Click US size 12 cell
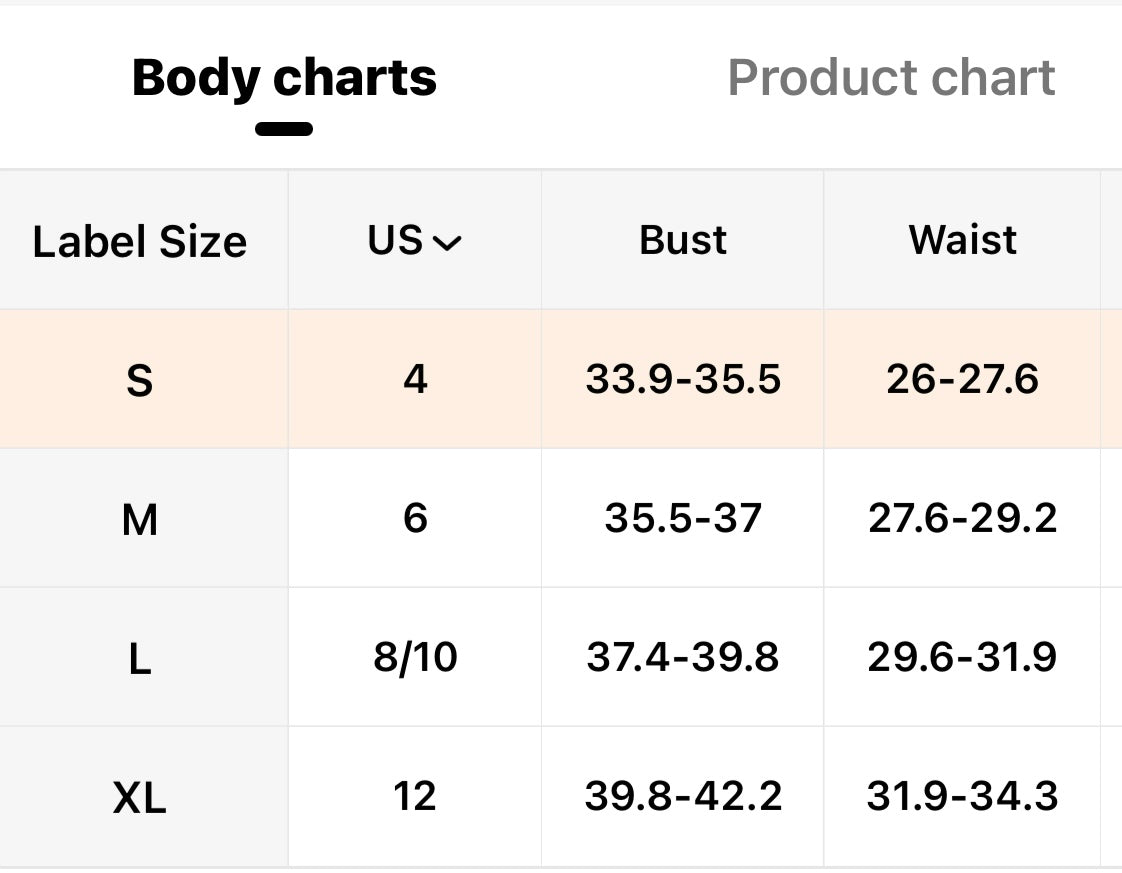This screenshot has width=1122, height=873. pyautogui.click(x=415, y=797)
